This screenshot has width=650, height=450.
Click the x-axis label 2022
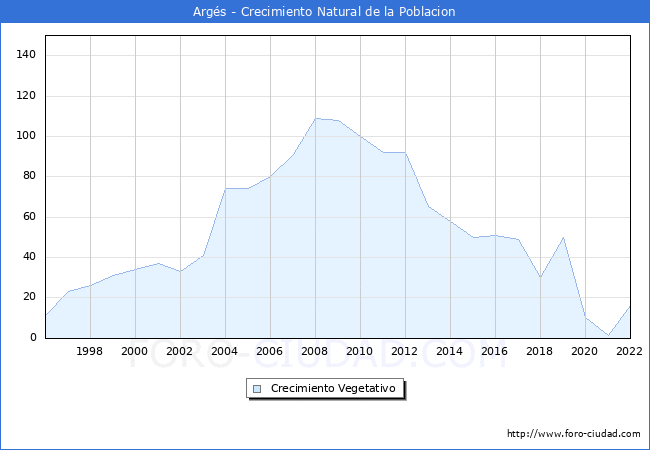pos(629,351)
